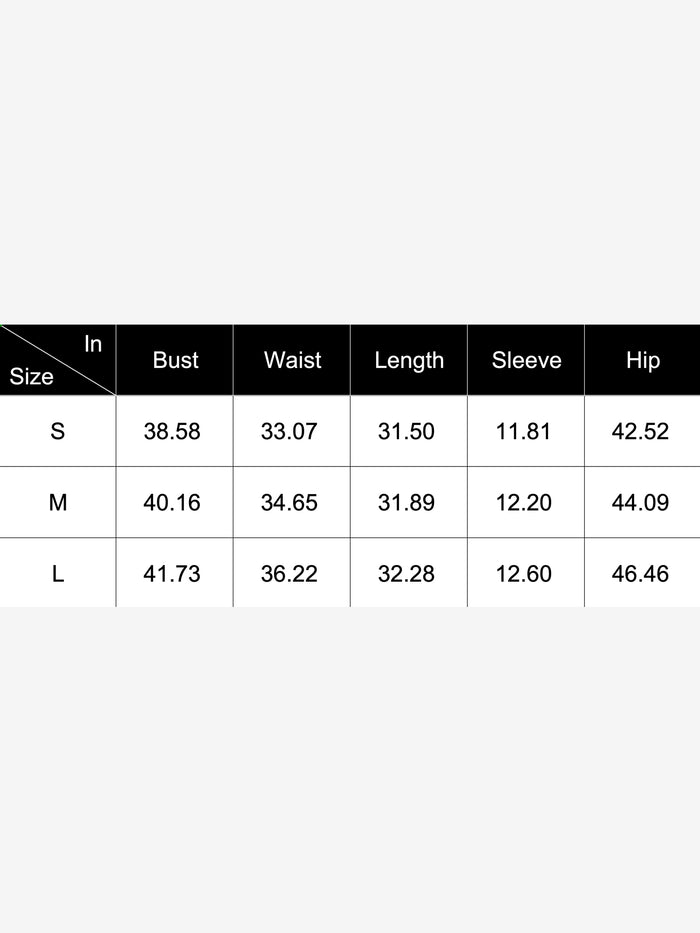The height and width of the screenshot is (933, 700).
Task: Click bust value 40.16 for size M
Action: (172, 503)
